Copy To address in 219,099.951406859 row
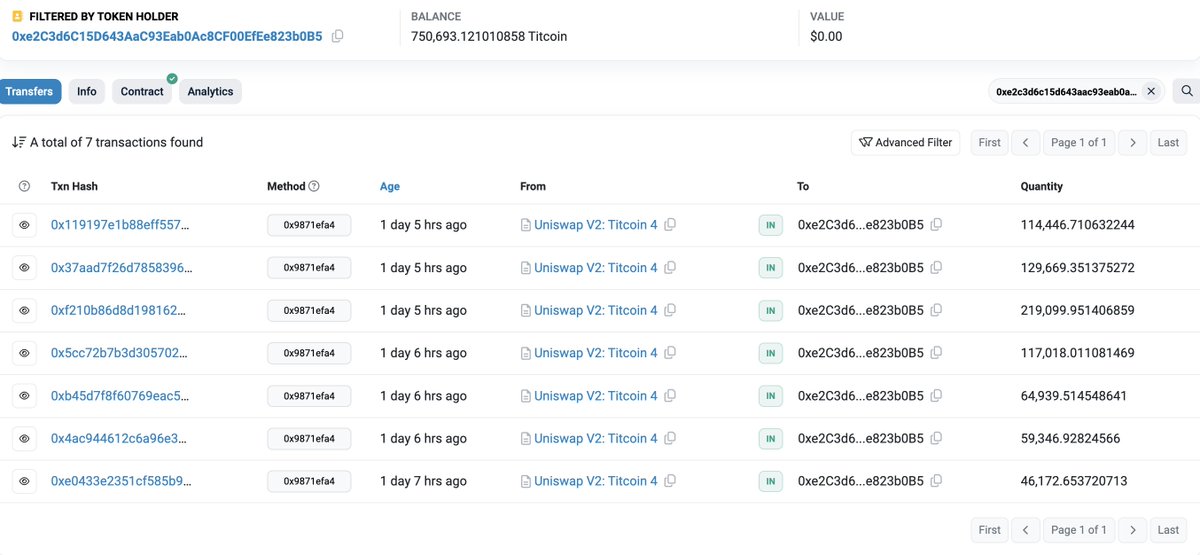1200x555 pixels. [x=936, y=310]
